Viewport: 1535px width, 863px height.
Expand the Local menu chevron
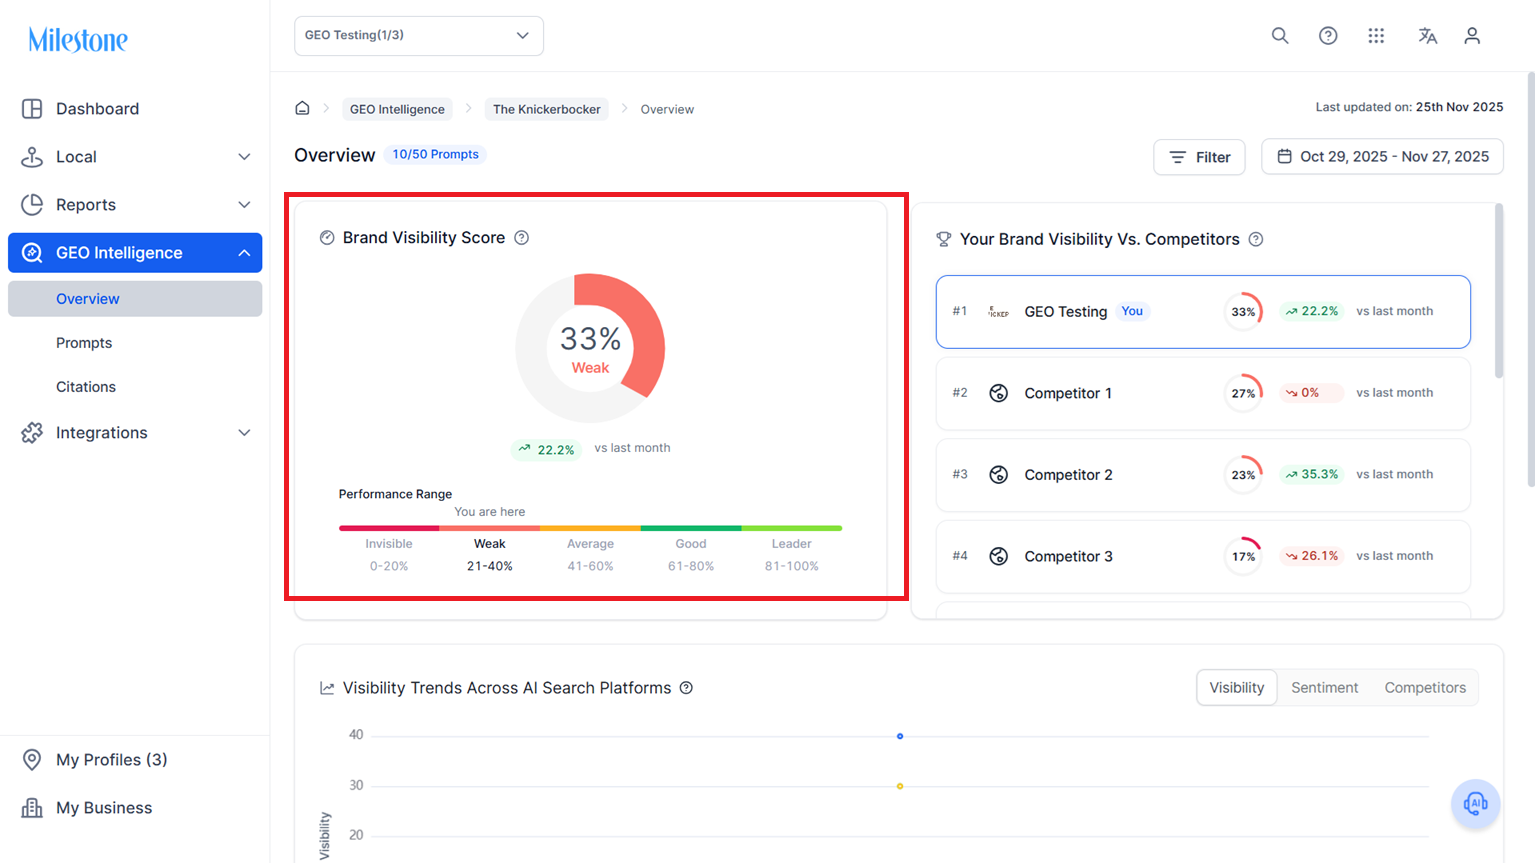[x=244, y=157]
